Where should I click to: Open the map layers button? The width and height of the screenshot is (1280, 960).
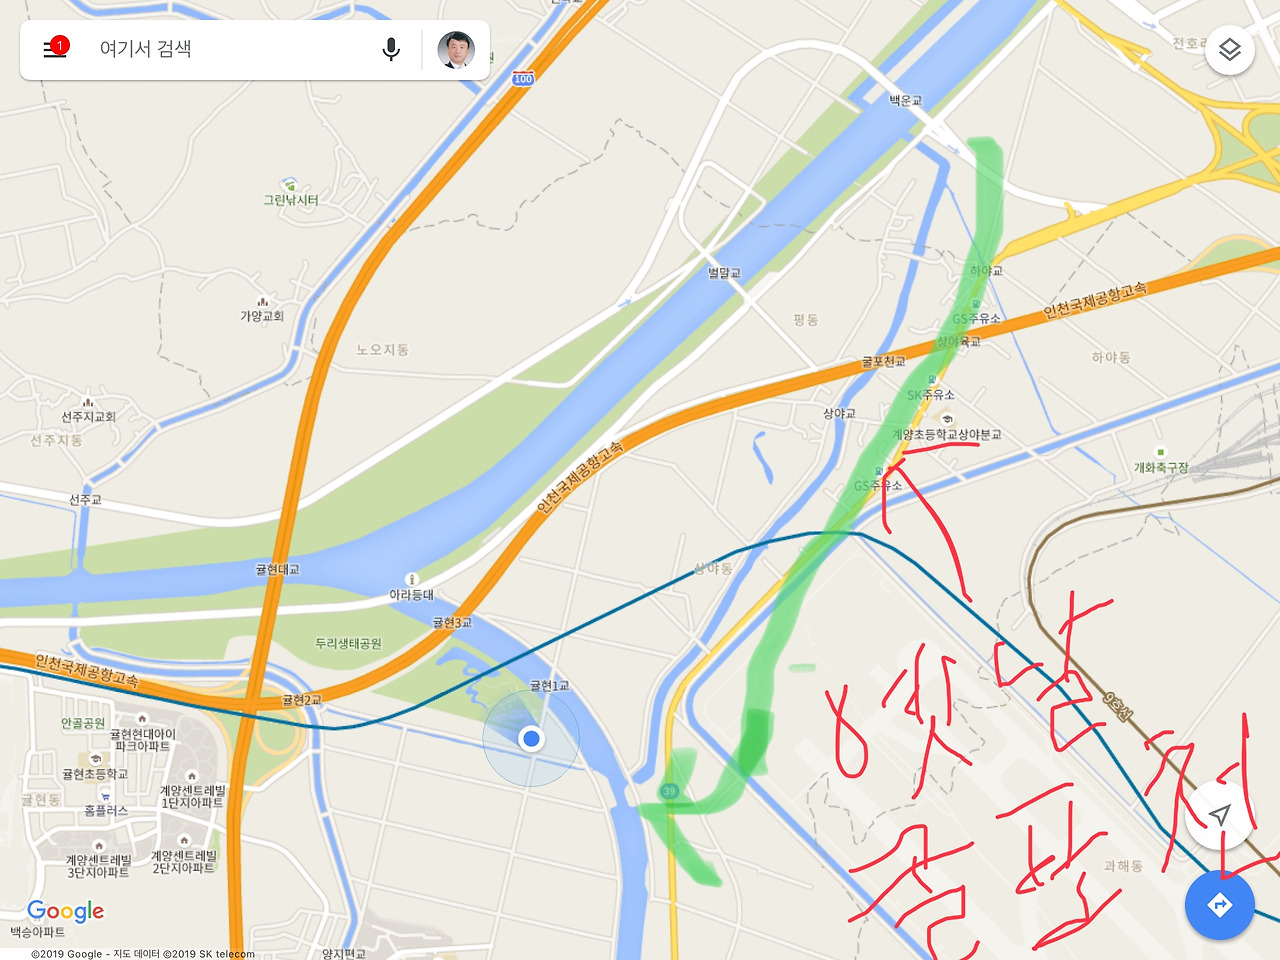[x=1229, y=49]
